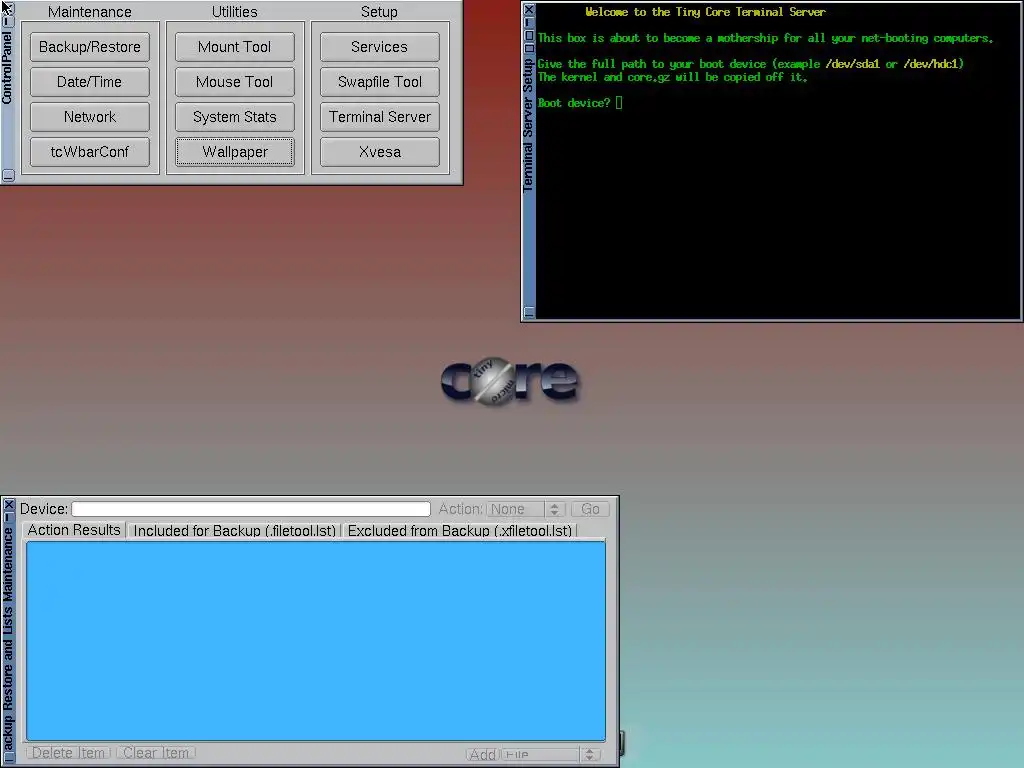Iconify the Terminal Server Setup window
Screen dimensions: 1024x768
pyautogui.click(x=529, y=22)
